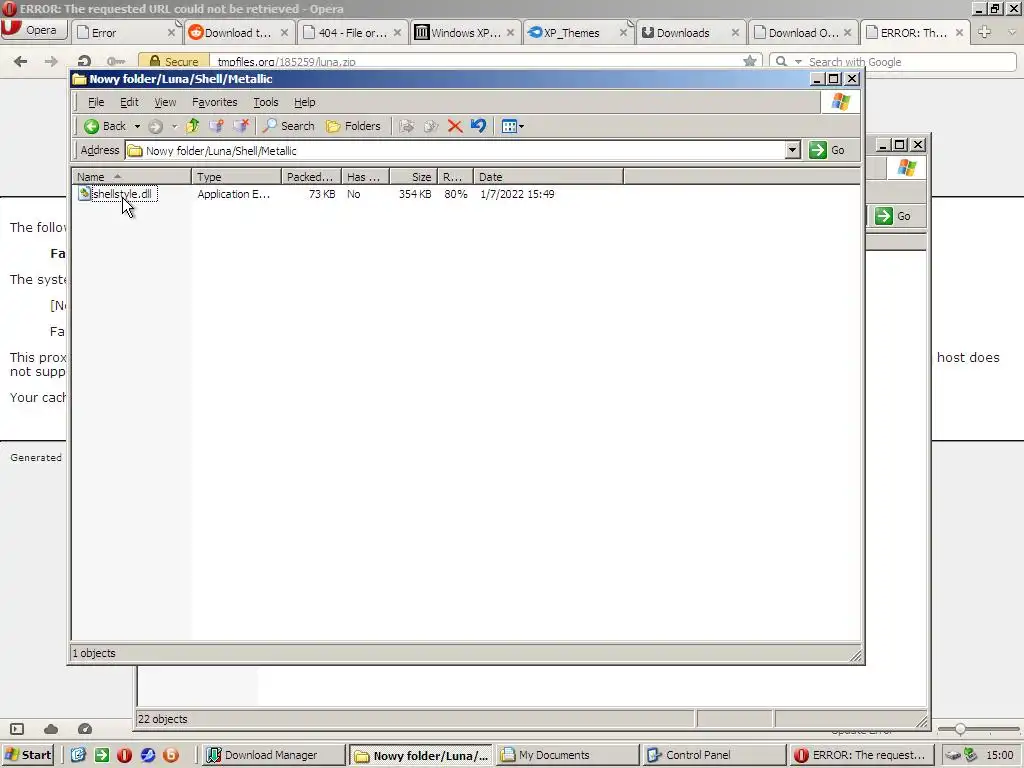Sort by the Packed size column header
Viewport: 1024px width, 768px height.
click(x=312, y=177)
